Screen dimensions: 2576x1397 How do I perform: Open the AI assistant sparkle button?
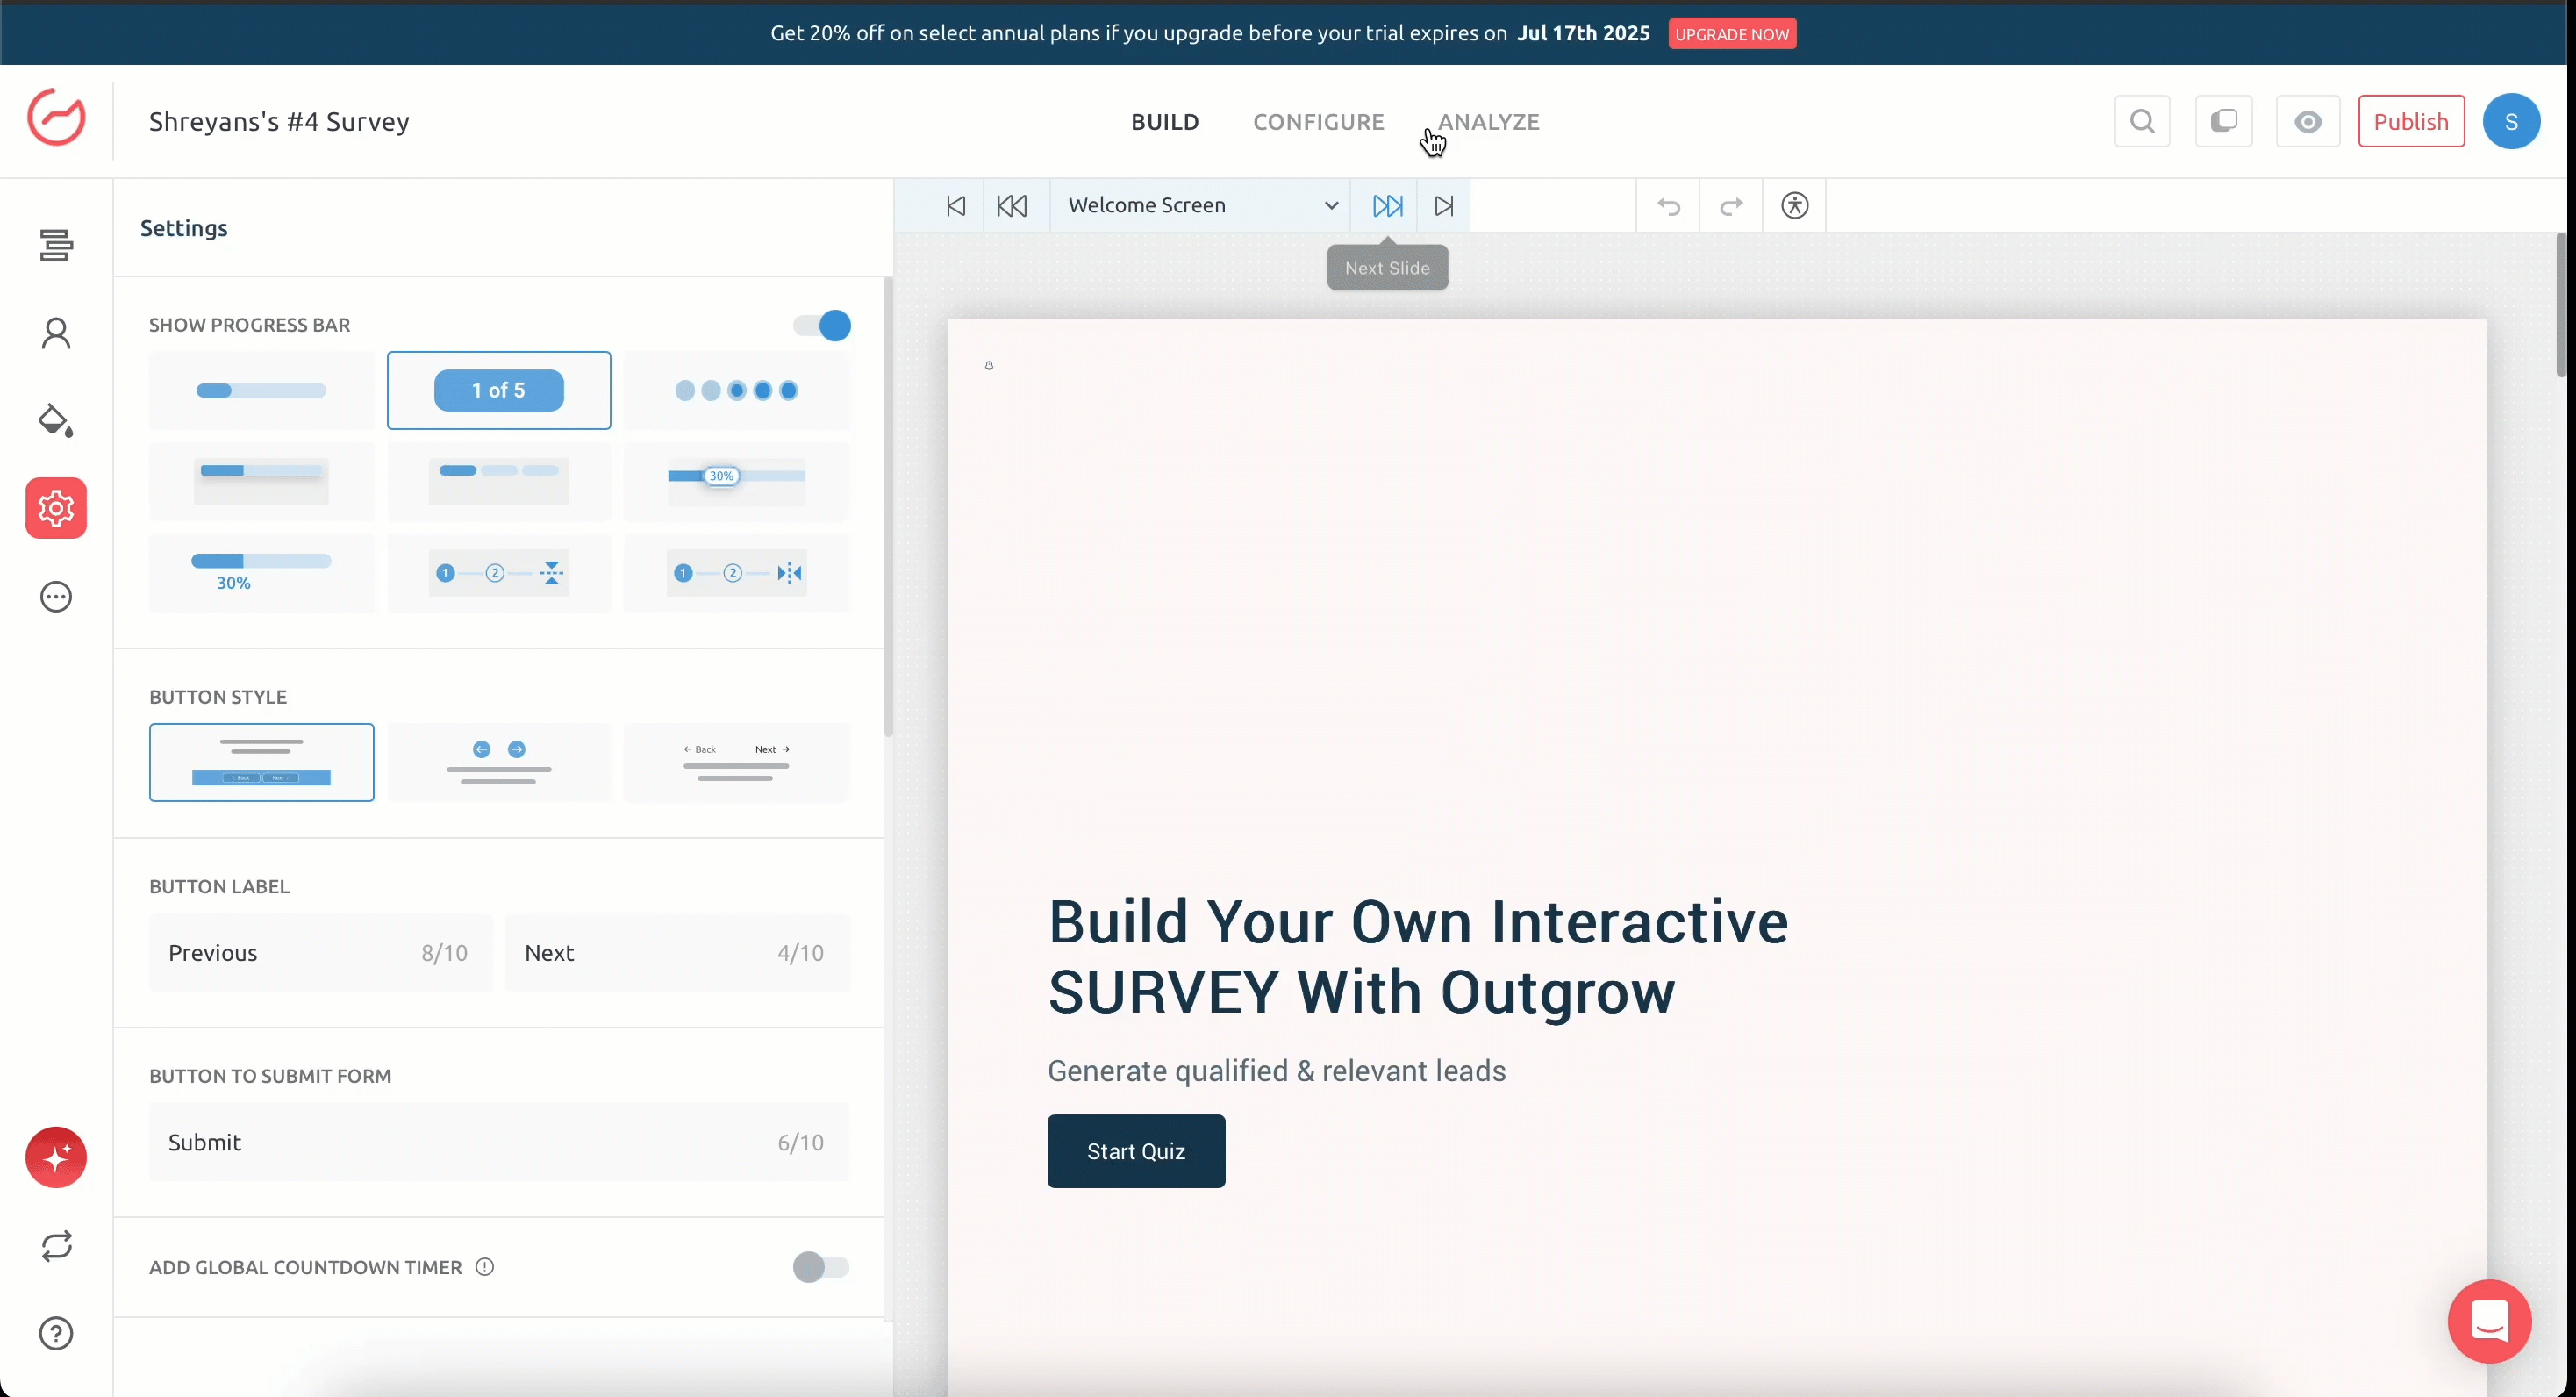[x=56, y=1157]
